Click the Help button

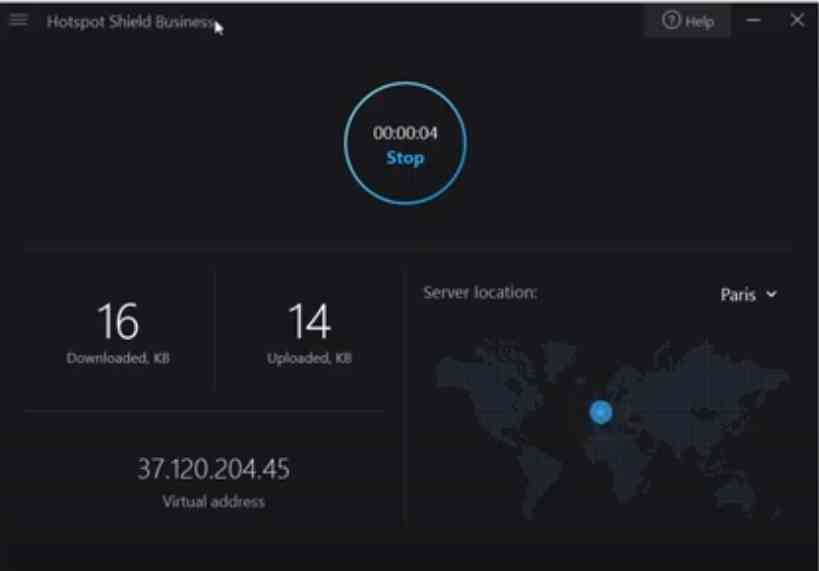[x=687, y=21]
